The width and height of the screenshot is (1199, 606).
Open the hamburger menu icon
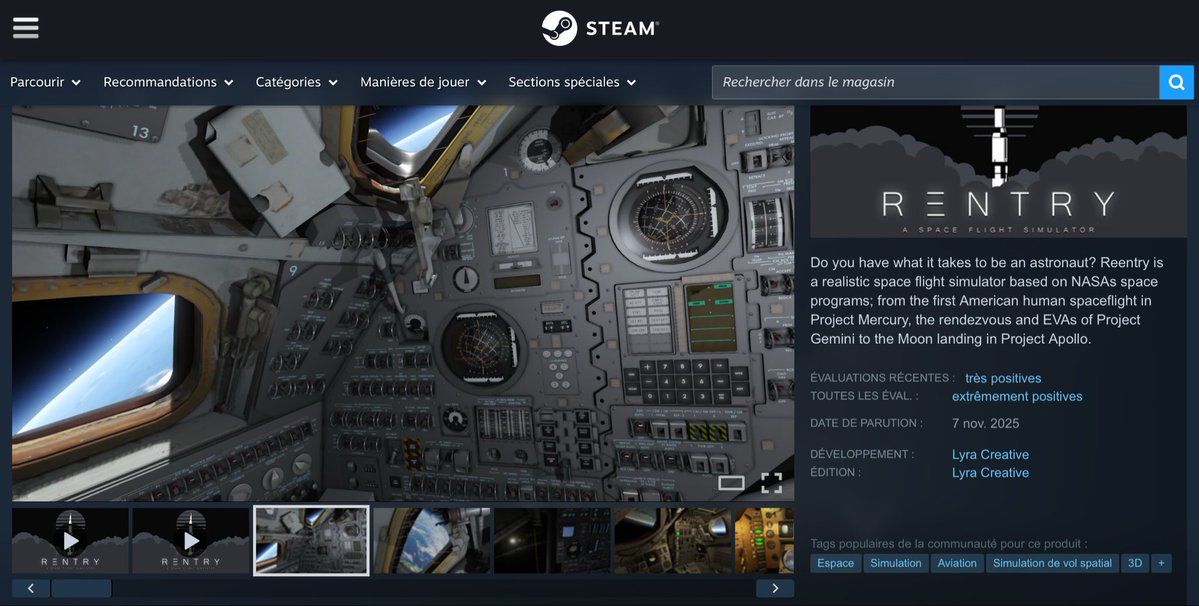[25, 28]
